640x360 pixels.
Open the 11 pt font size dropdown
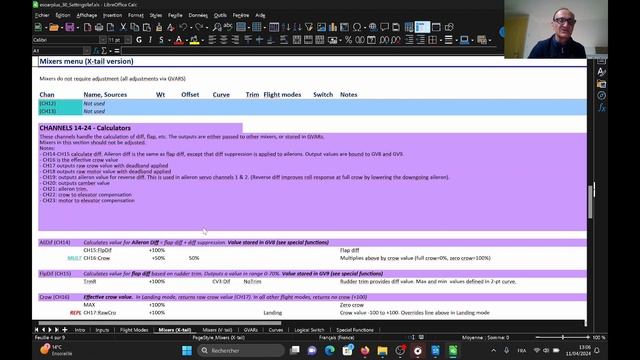coord(128,40)
